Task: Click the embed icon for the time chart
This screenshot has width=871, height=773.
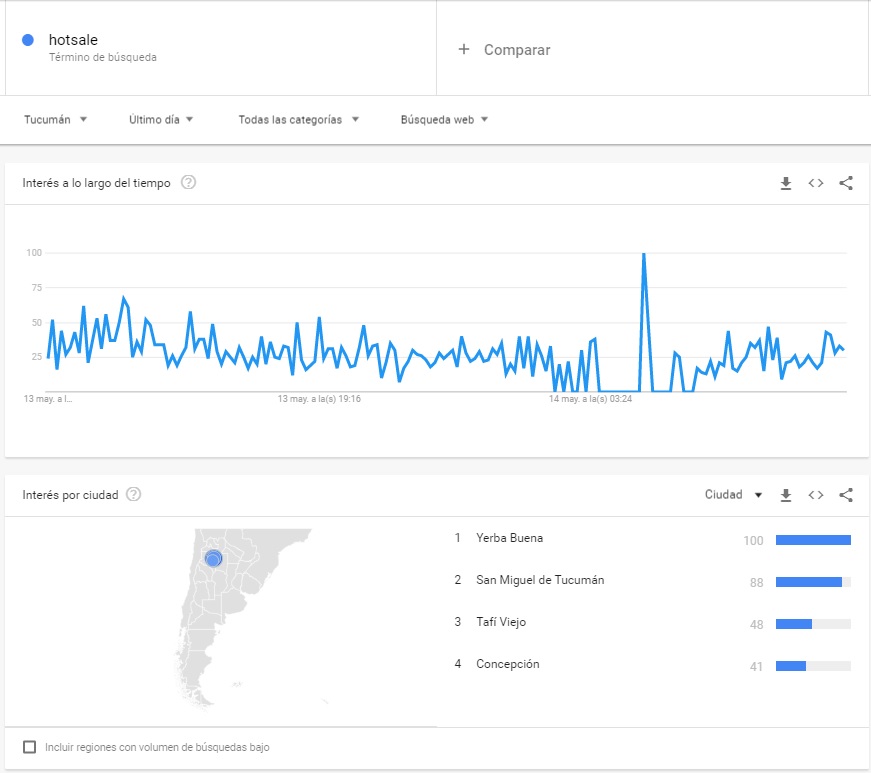Action: coord(816,183)
